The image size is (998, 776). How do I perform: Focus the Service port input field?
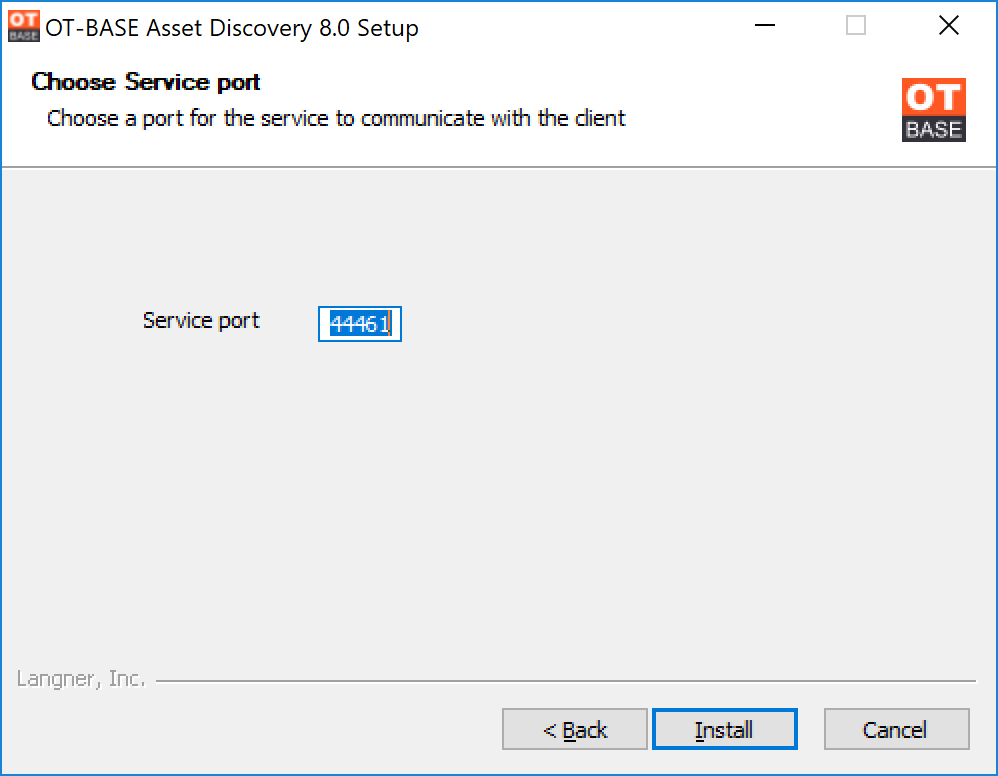pyautogui.click(x=360, y=324)
